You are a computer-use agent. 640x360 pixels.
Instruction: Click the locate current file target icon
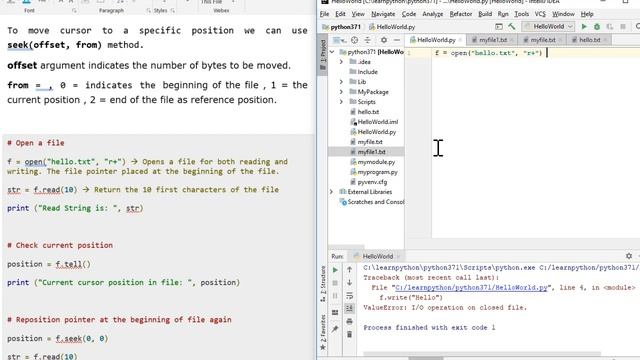354,40
